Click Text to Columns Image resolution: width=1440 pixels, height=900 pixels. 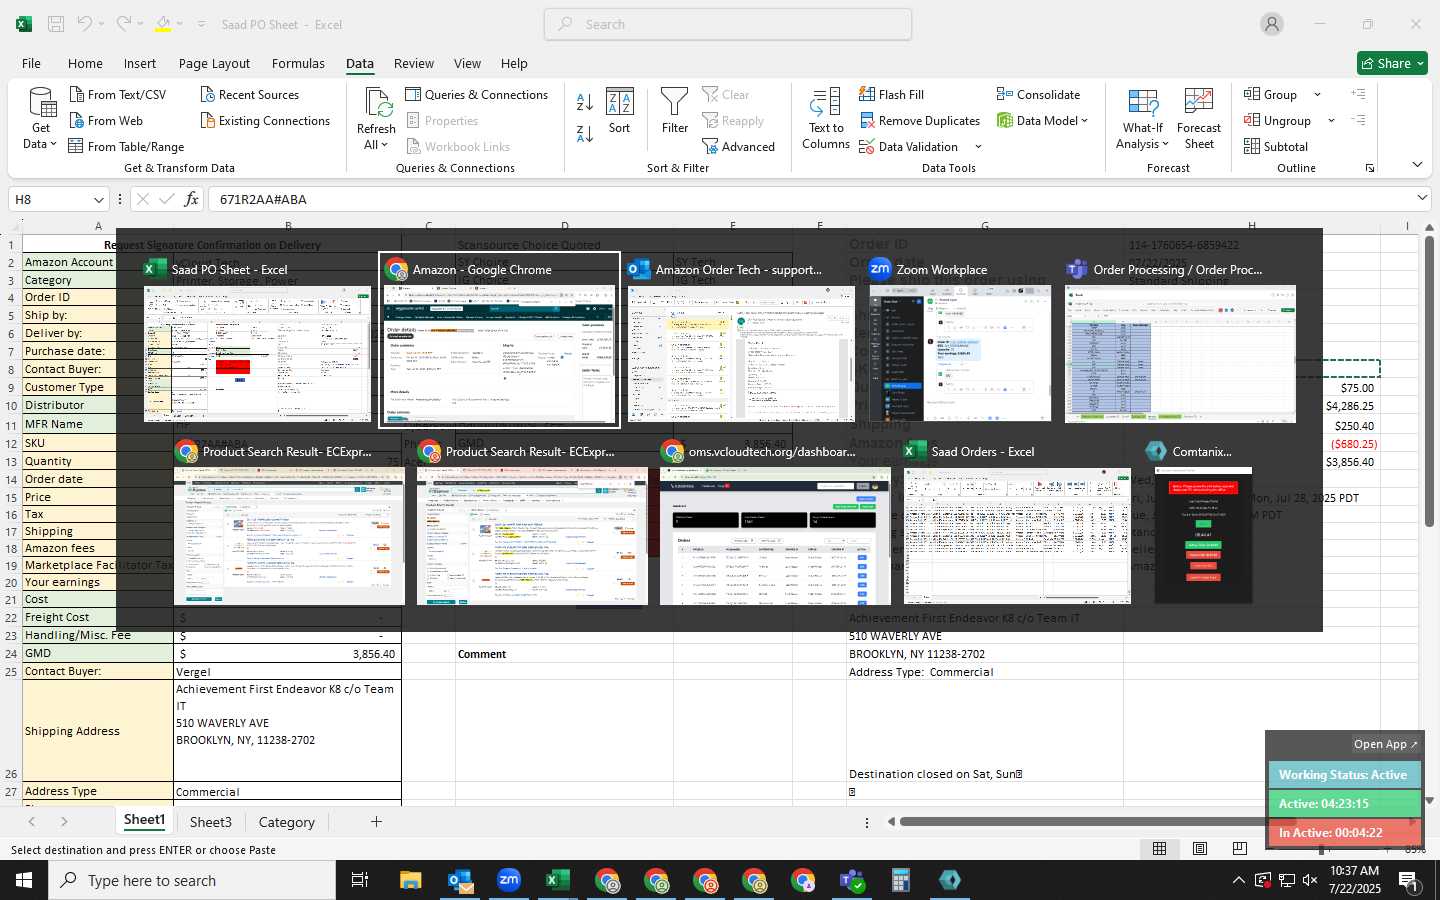point(826,119)
